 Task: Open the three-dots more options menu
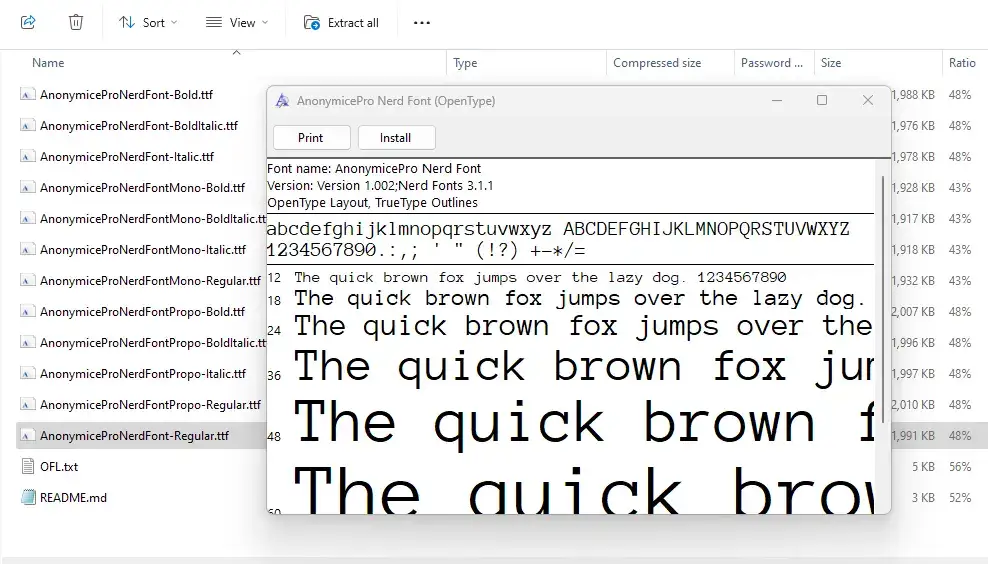tap(422, 22)
